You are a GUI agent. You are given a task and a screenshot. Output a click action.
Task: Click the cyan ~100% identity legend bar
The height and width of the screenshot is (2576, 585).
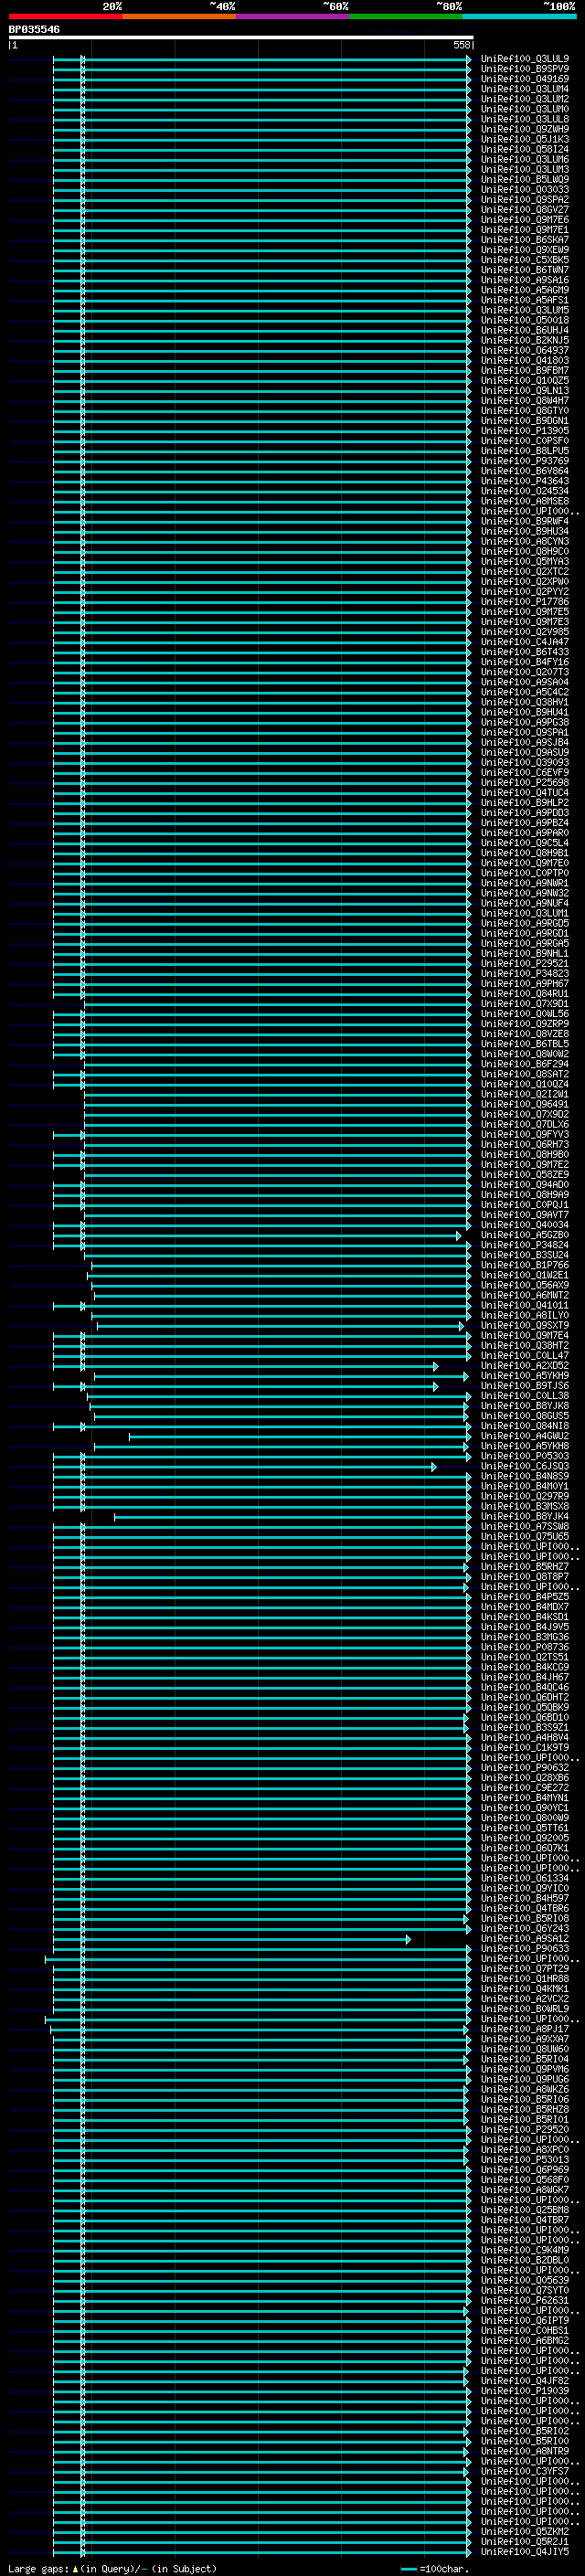pos(520,16)
